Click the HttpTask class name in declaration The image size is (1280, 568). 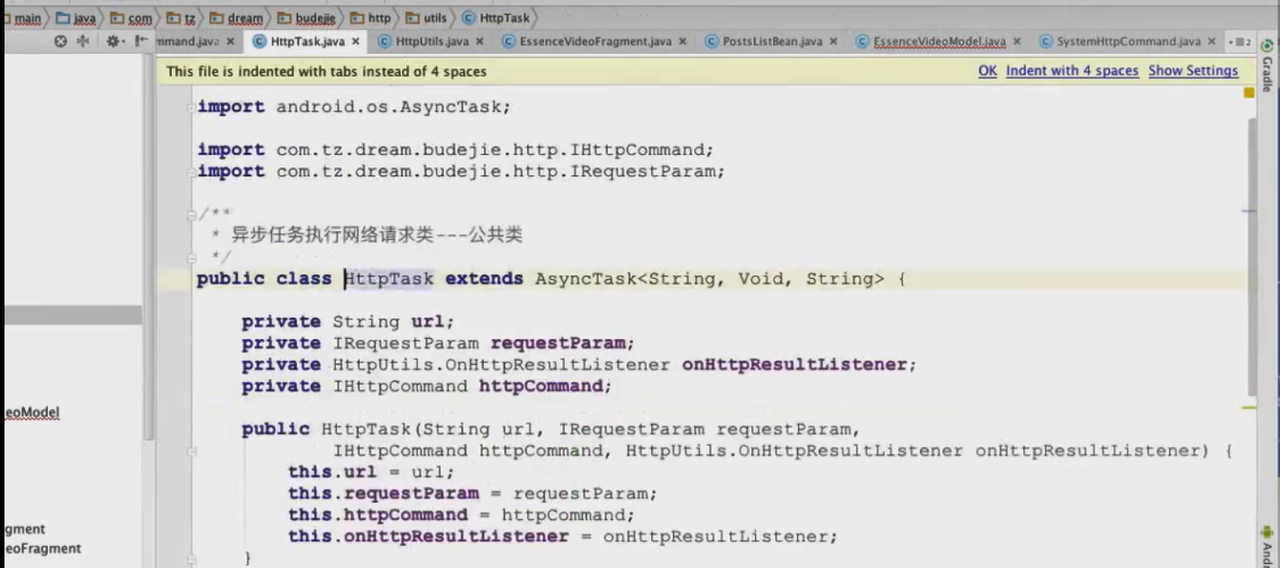pos(389,279)
